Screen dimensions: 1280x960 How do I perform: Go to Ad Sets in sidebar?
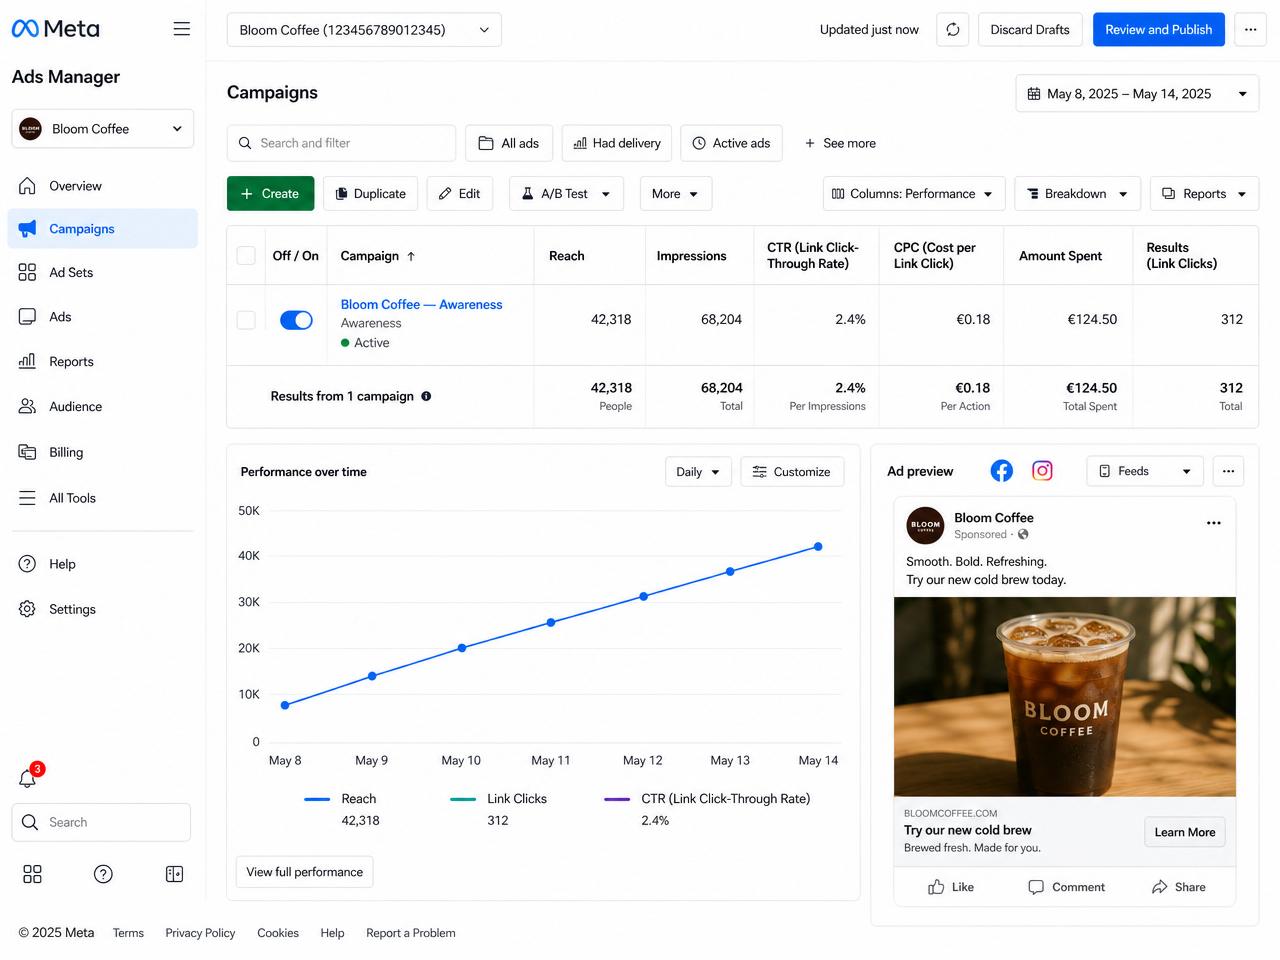coord(102,272)
